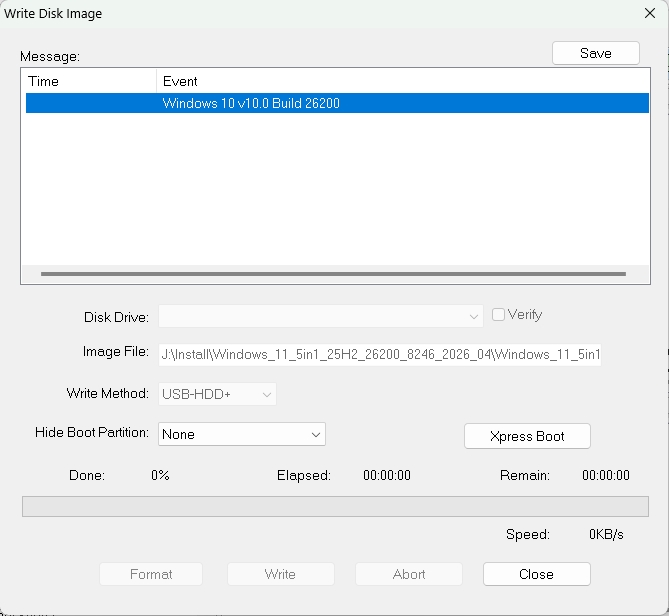The image size is (669, 616).
Task: Click the Elapsed time value 00:00:00
Action: tap(387, 475)
